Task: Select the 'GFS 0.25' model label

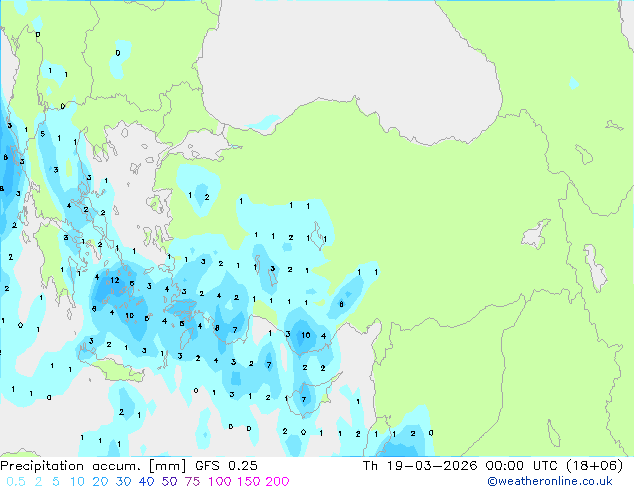Action: 226,466
